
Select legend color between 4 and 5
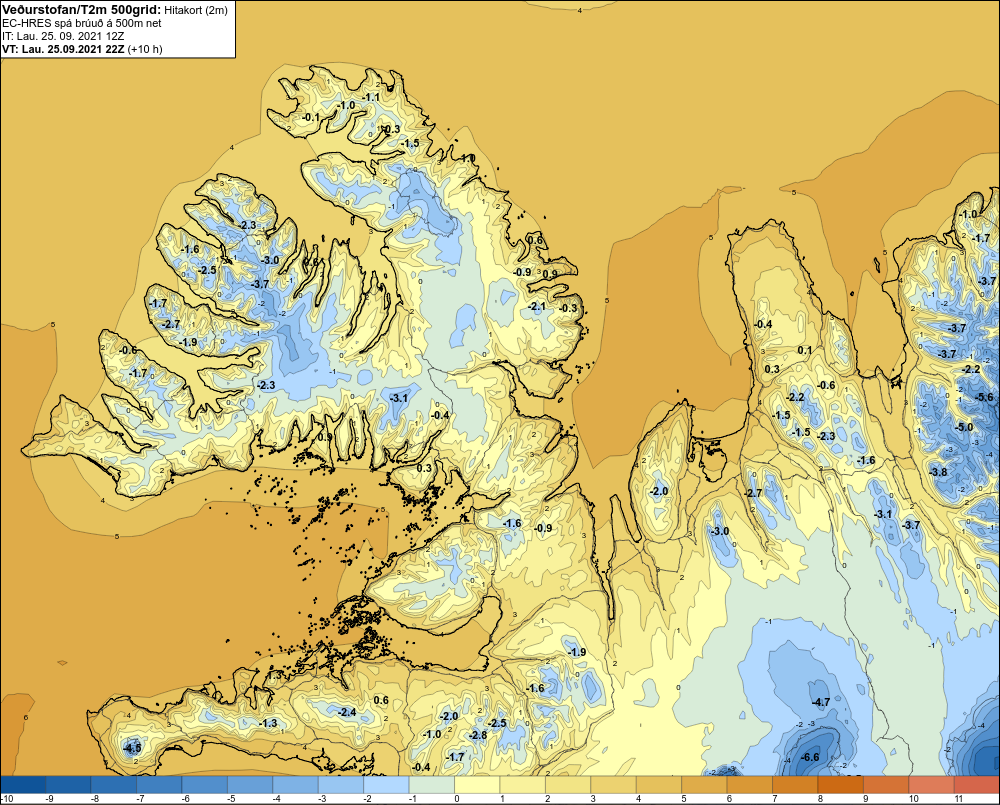click(659, 784)
